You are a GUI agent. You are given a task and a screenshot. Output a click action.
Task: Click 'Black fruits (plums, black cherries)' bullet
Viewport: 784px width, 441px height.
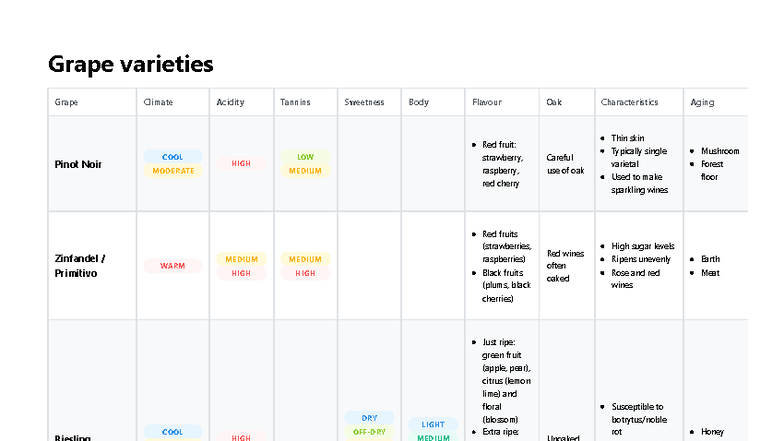[506, 286]
